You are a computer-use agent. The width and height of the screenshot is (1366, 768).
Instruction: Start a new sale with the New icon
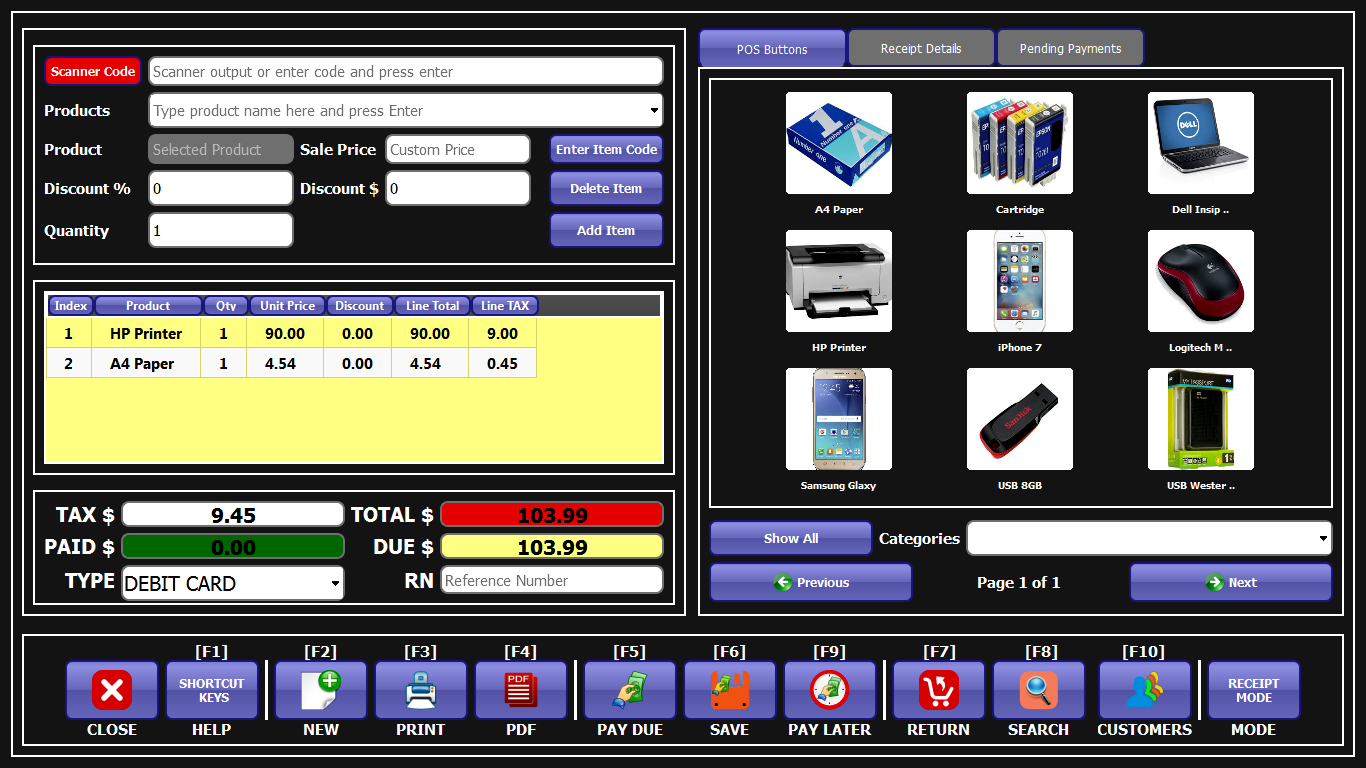[x=320, y=690]
